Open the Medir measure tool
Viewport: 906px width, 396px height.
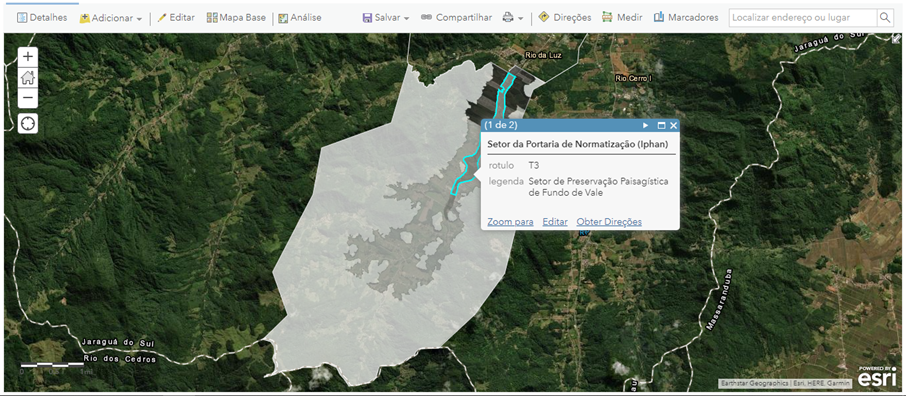[622, 18]
